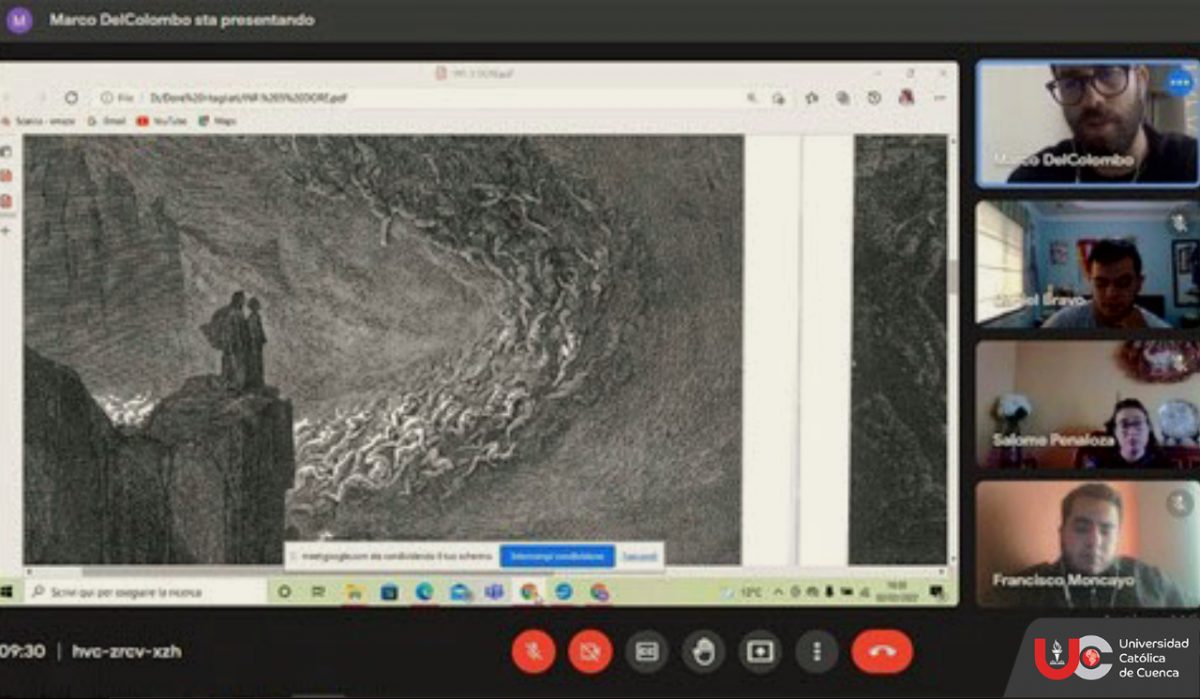Open the first bookmark on the bookmarks bar
This screenshot has width=1200, height=699.
40,121
